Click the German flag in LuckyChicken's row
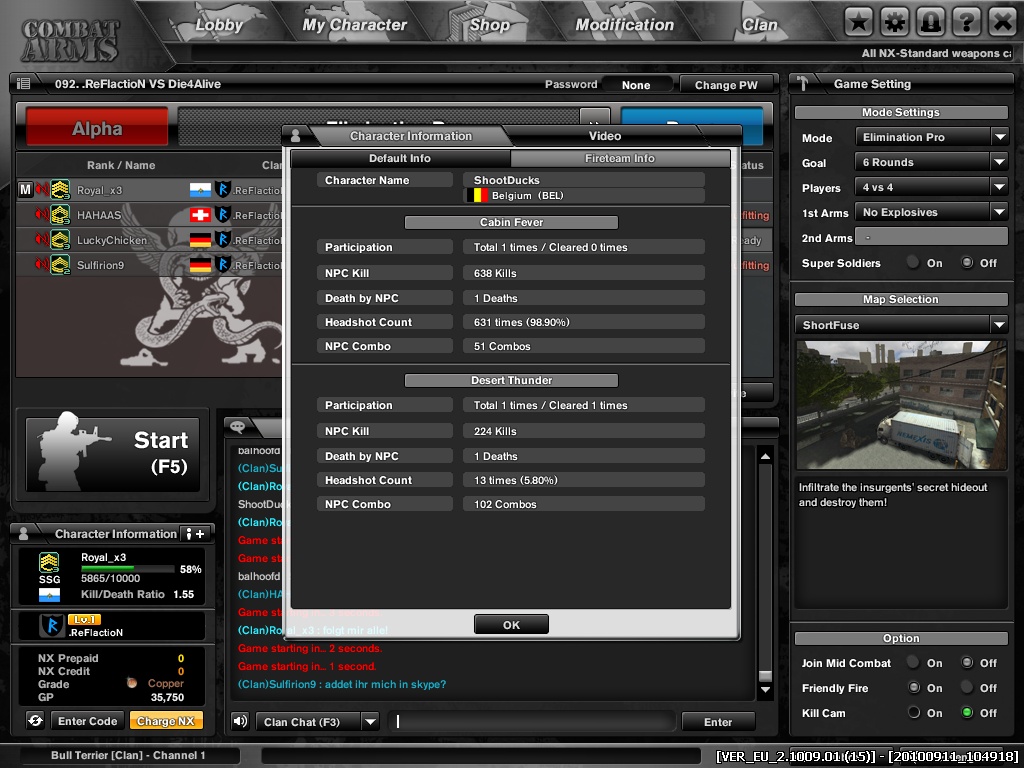The image size is (1024, 768). point(200,240)
